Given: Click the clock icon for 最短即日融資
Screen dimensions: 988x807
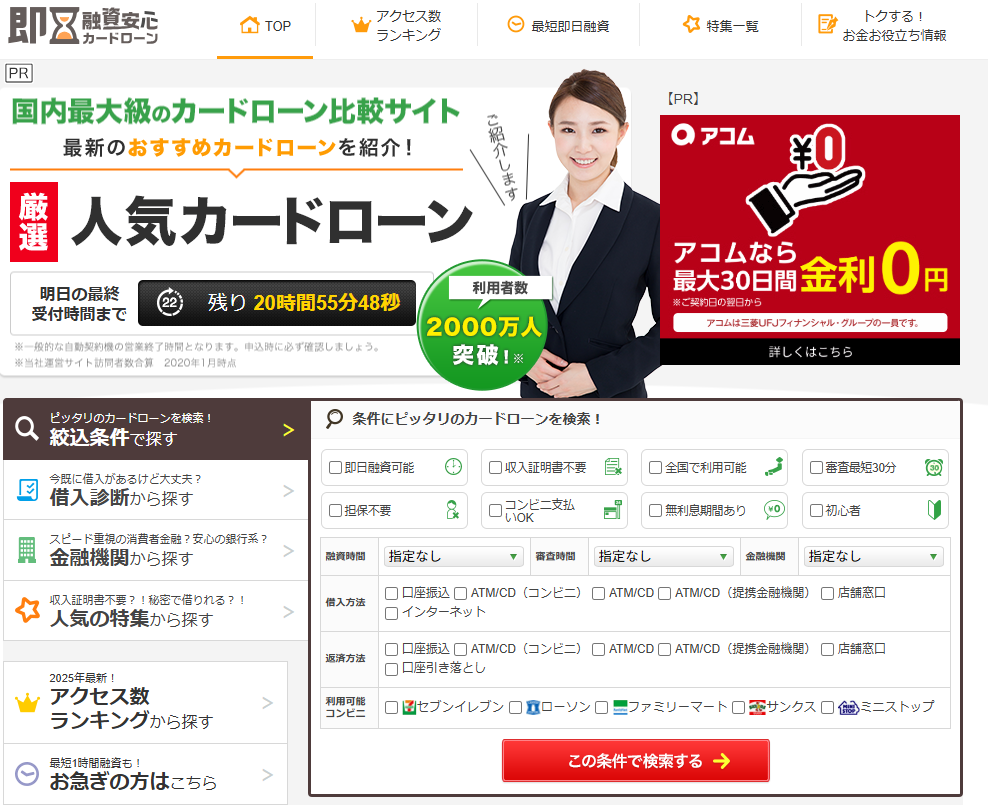Looking at the screenshot, I should point(516,25).
